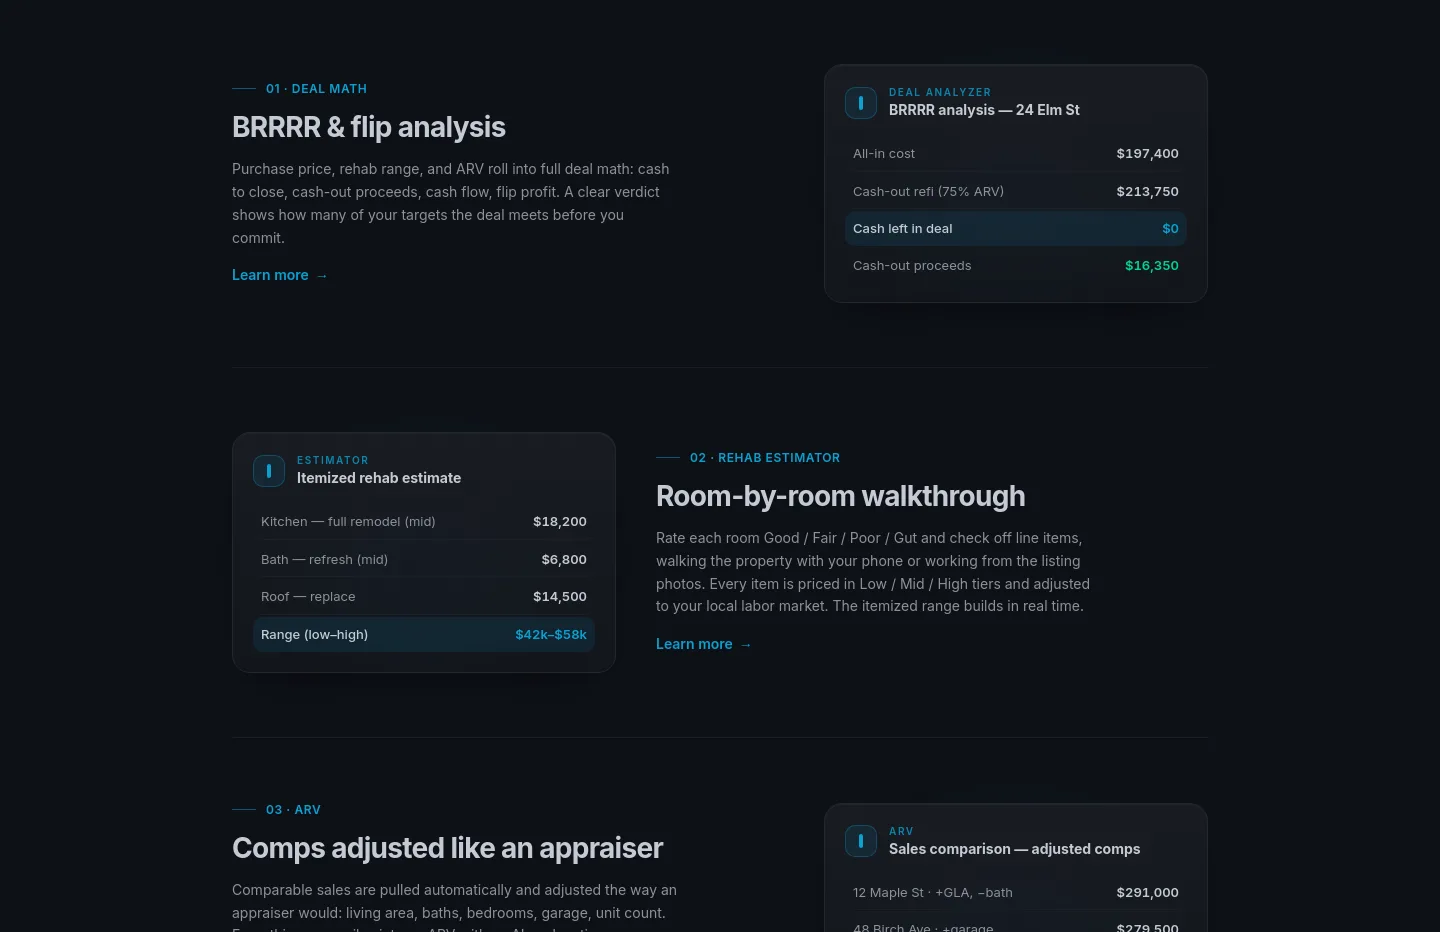Select the "BRRRR & flip analysis" heading
Image resolution: width=1440 pixels, height=932 pixels.
pyautogui.click(x=369, y=127)
